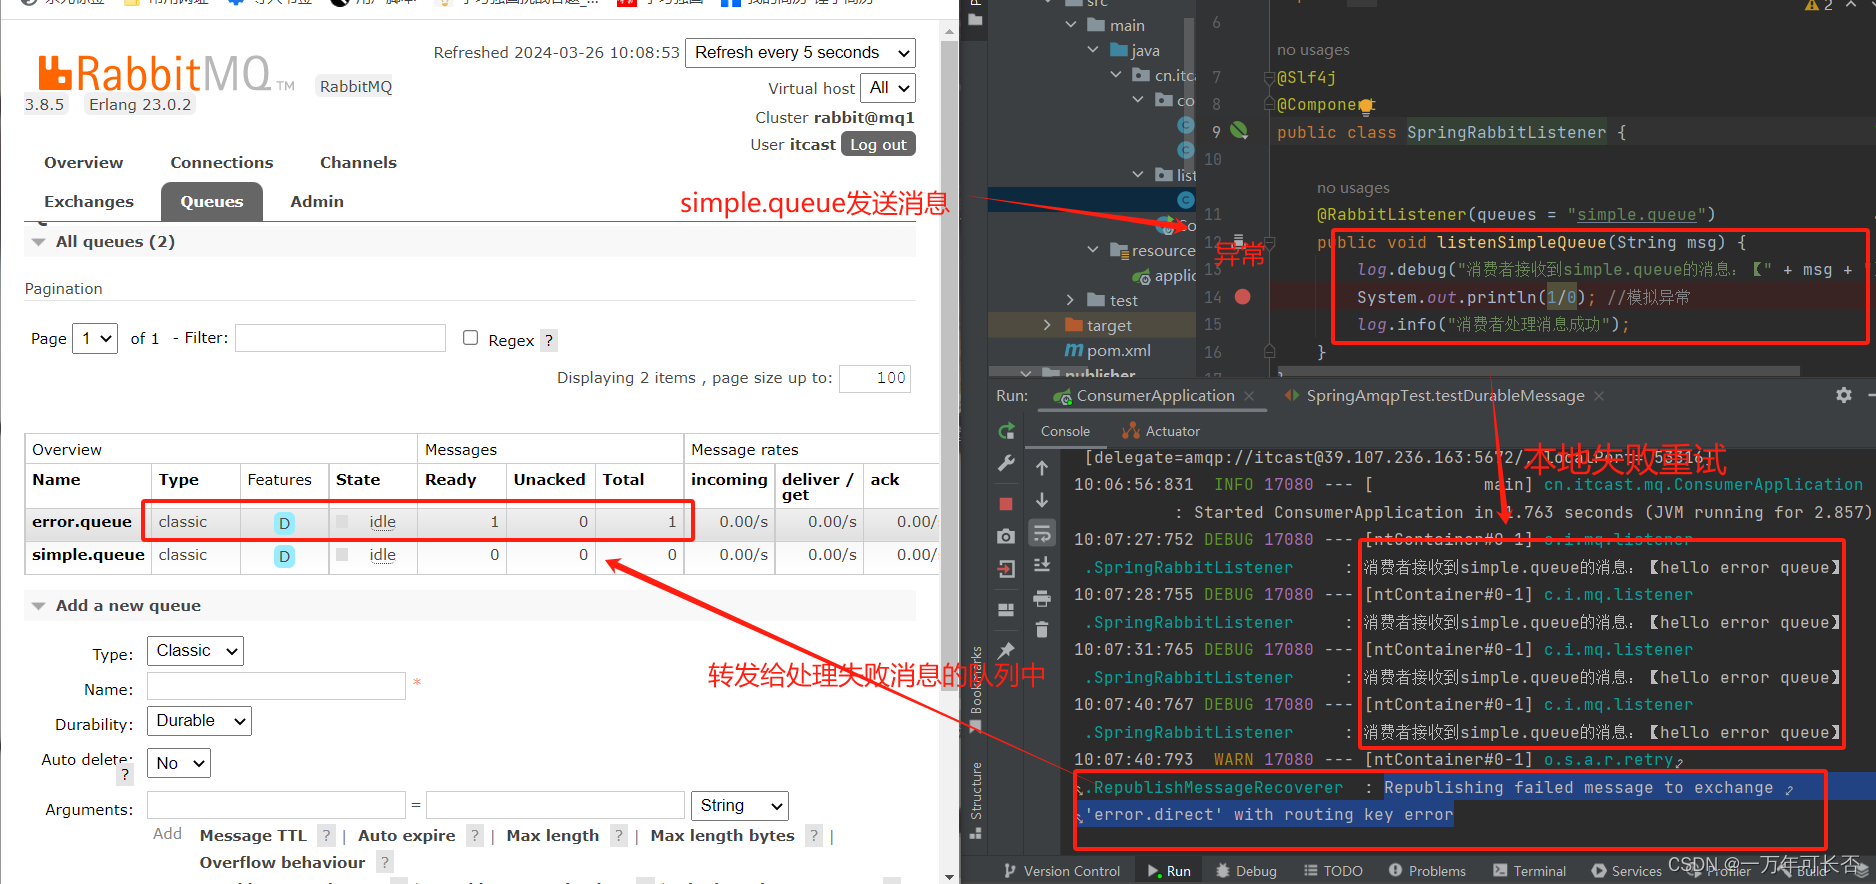Open the Durability Durable dropdown
Screen dimensions: 1876x884
point(199,721)
